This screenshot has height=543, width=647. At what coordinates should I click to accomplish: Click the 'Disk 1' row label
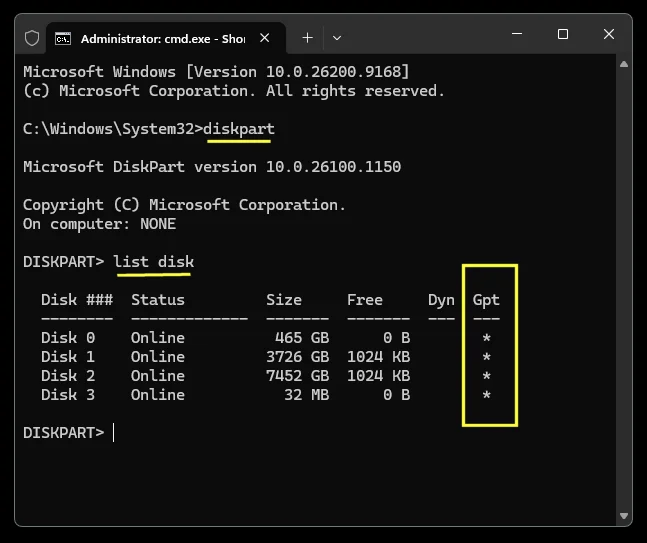coord(68,357)
